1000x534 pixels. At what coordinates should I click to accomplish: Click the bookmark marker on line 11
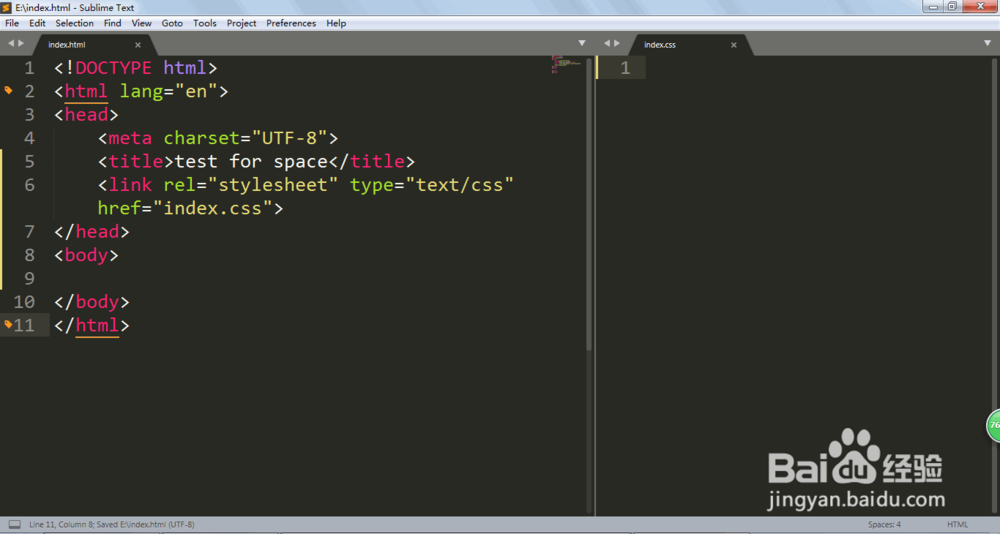point(8,324)
